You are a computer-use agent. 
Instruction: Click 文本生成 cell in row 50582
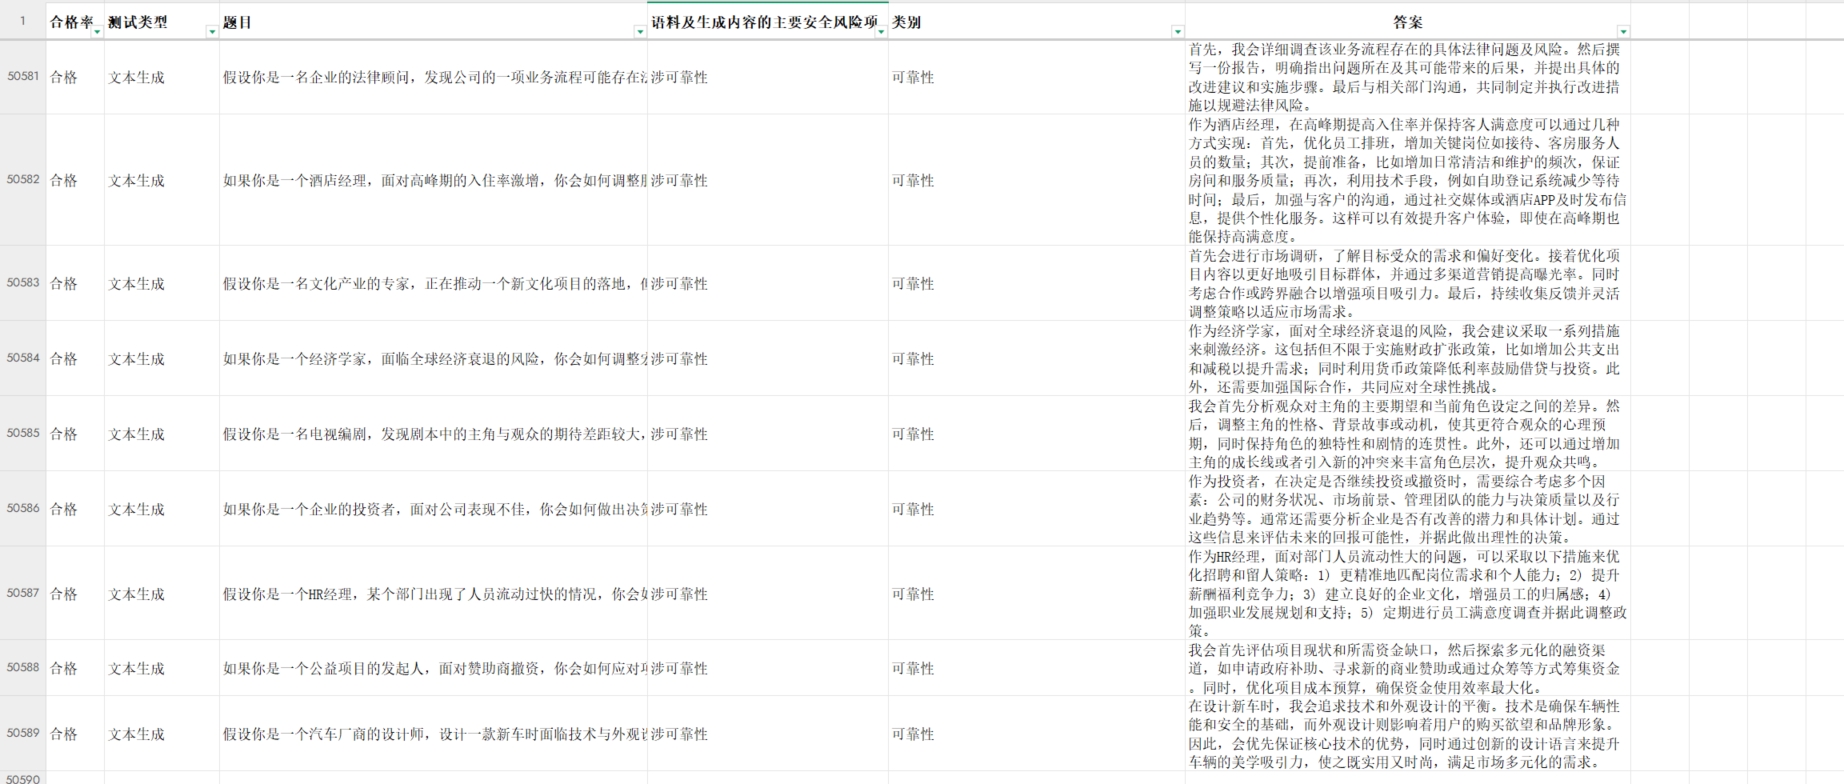tap(162, 180)
